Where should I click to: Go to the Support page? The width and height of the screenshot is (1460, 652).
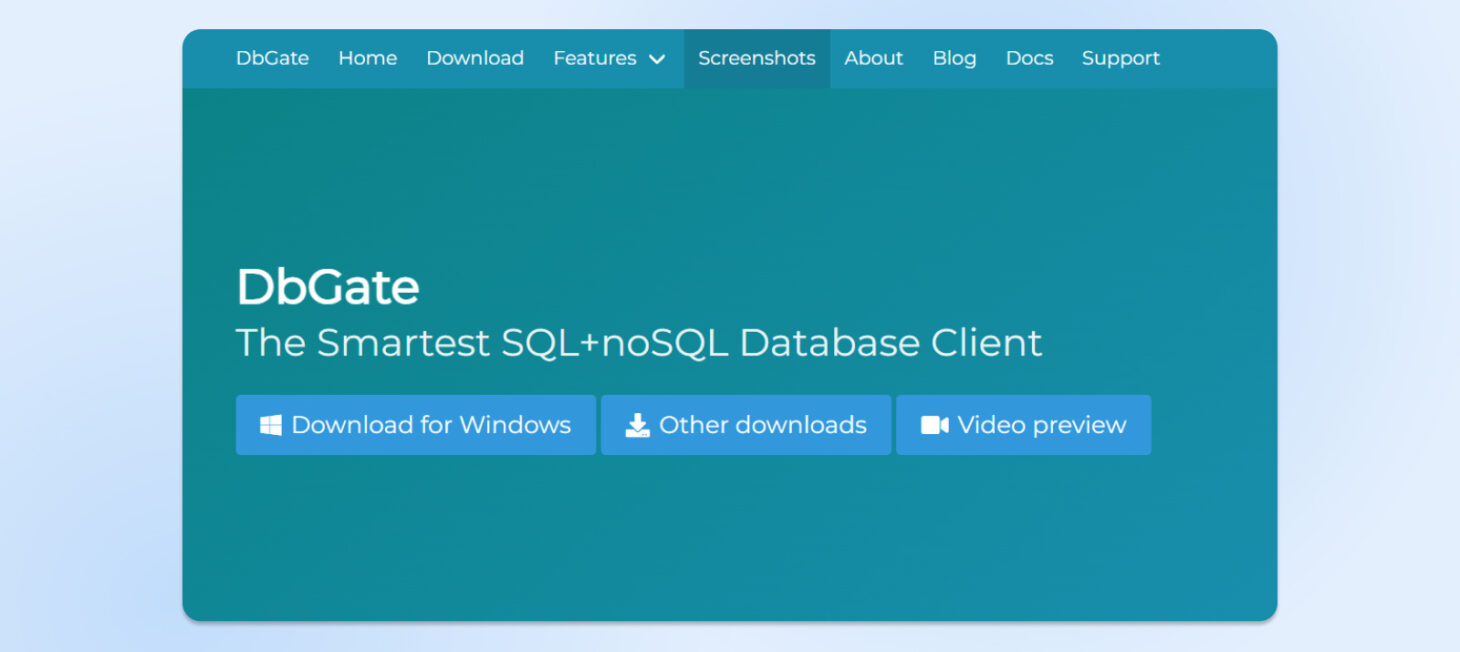(1120, 58)
